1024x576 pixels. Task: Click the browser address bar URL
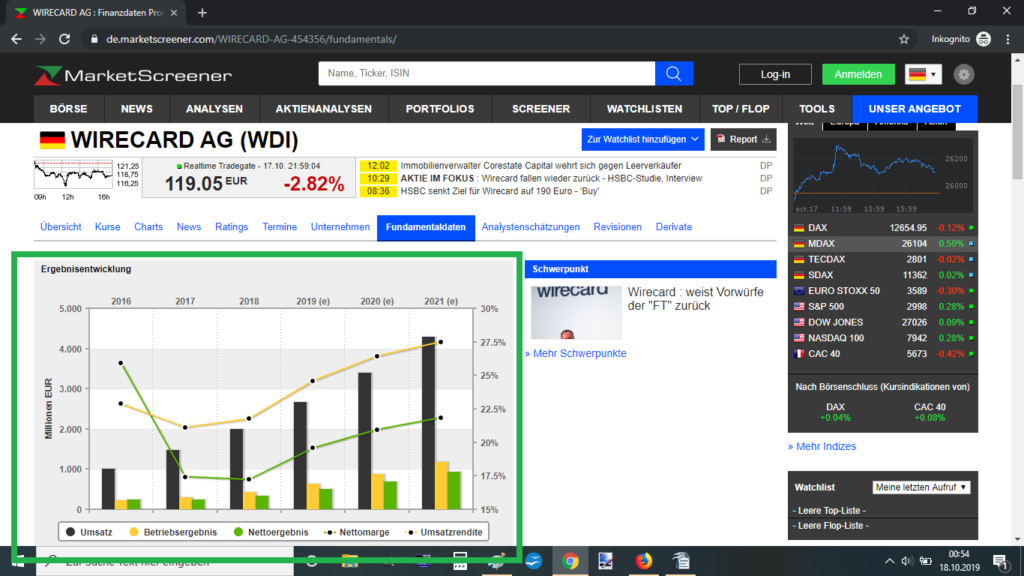[251, 39]
